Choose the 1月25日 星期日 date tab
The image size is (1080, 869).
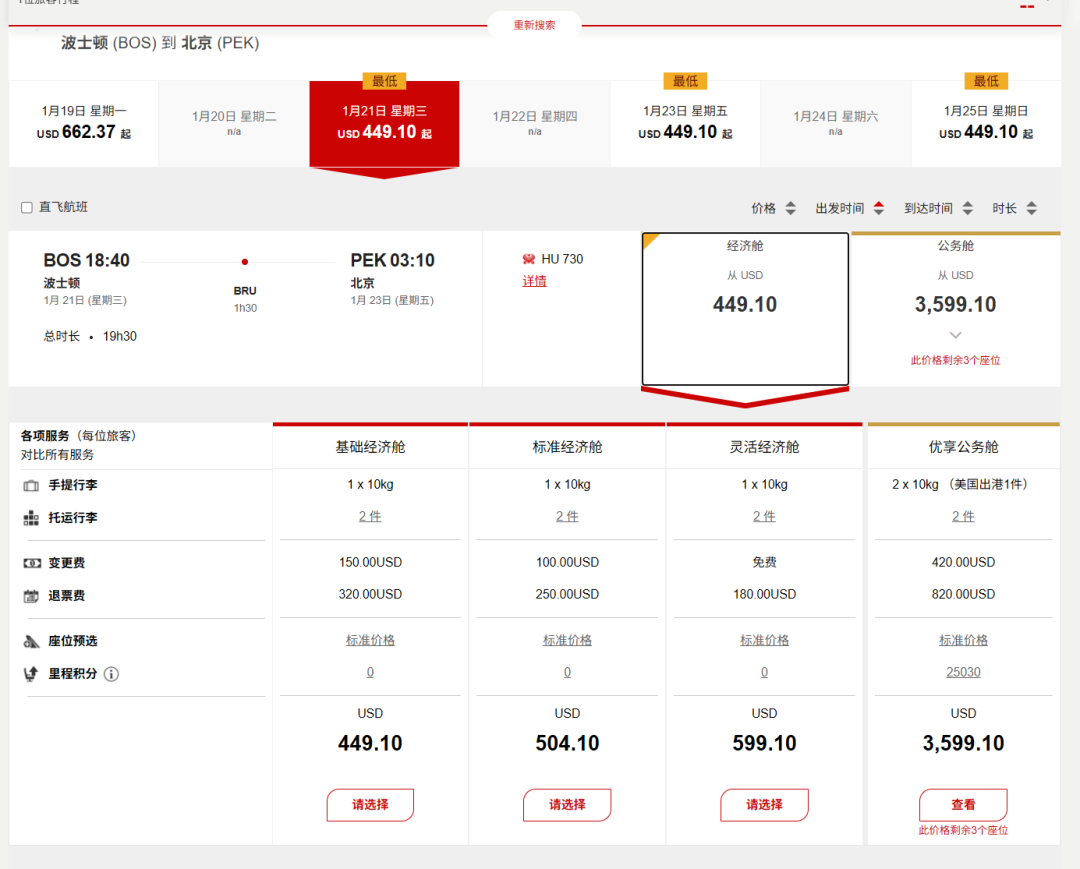click(x=985, y=123)
